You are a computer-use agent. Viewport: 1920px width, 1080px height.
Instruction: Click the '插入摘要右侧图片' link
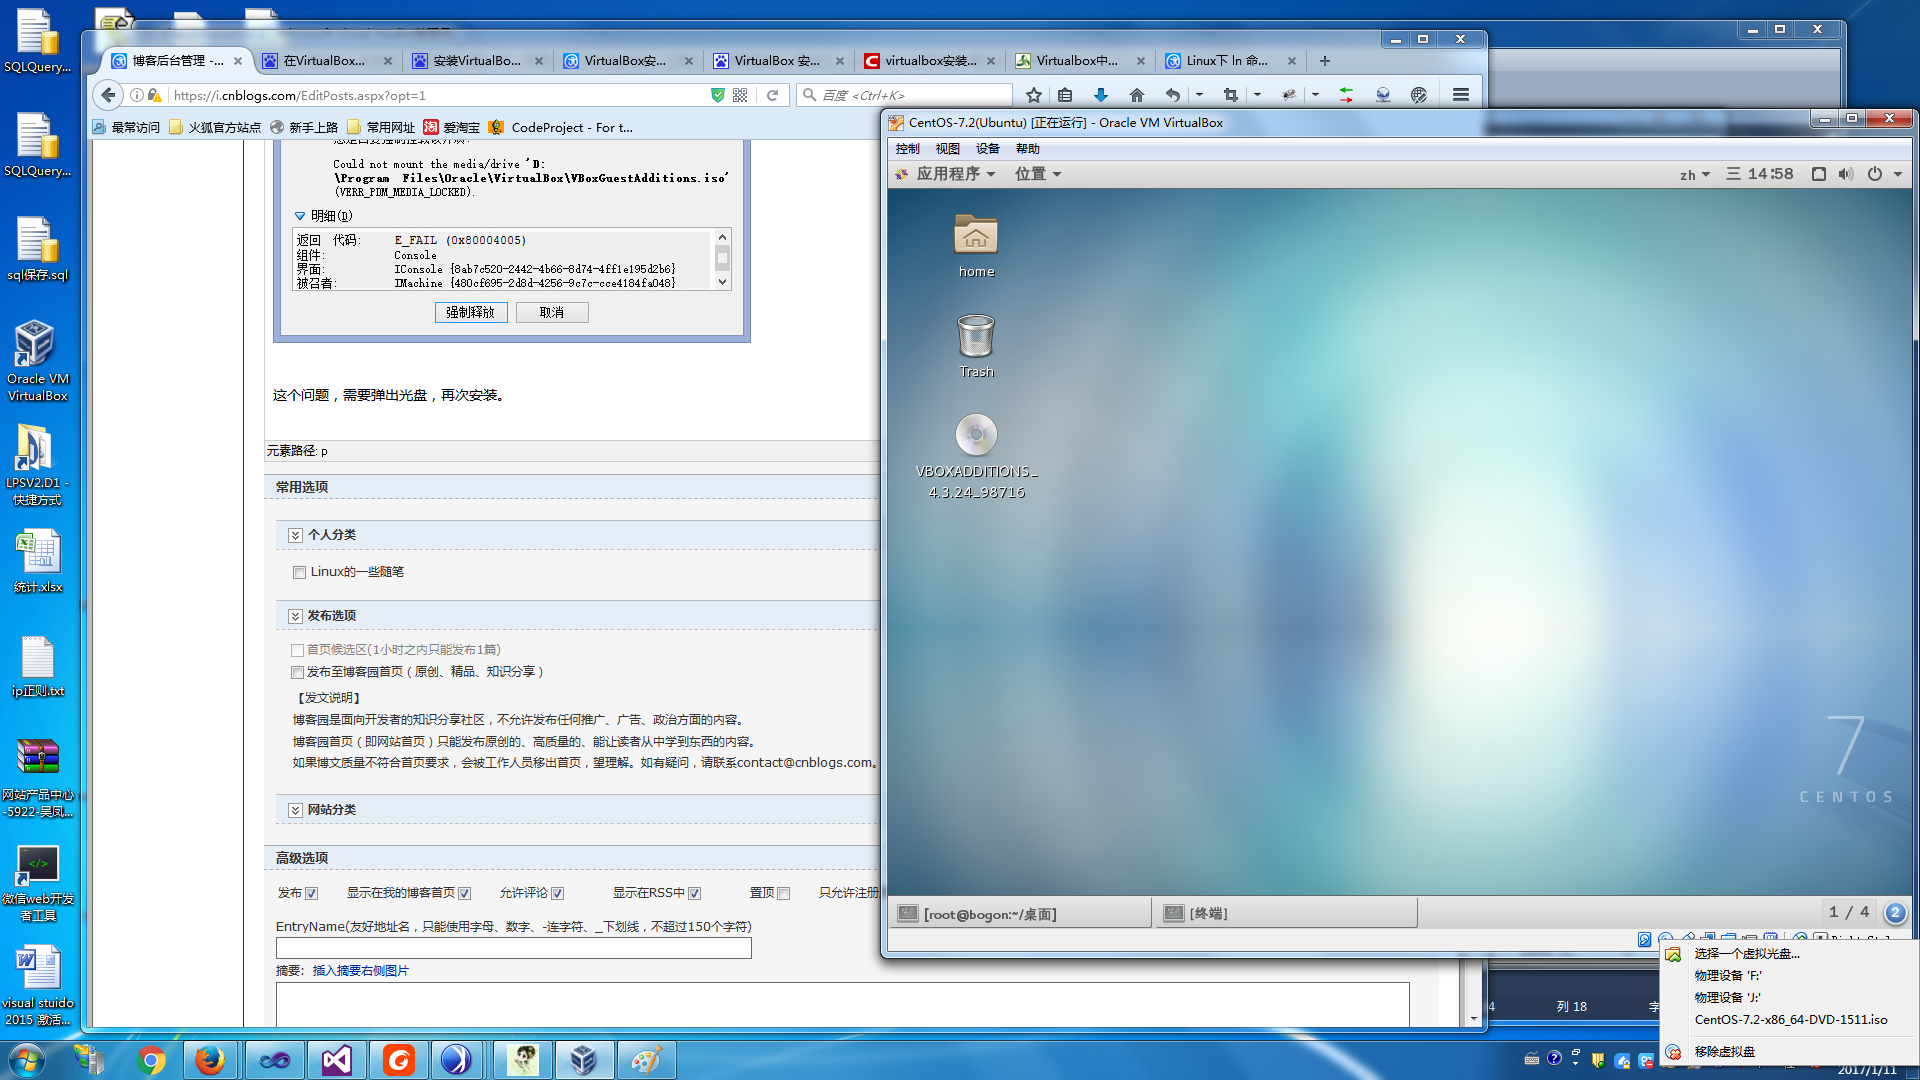click(361, 971)
